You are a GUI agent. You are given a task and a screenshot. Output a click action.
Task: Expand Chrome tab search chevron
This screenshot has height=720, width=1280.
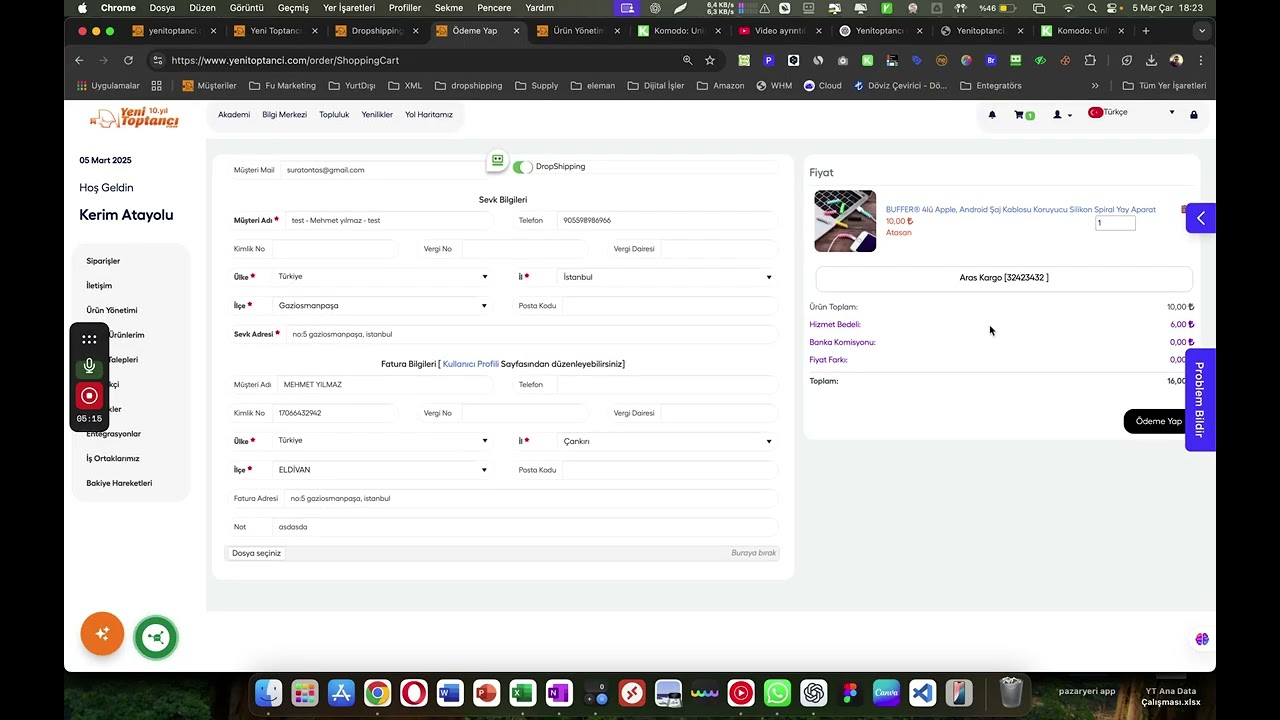[x=1202, y=31]
